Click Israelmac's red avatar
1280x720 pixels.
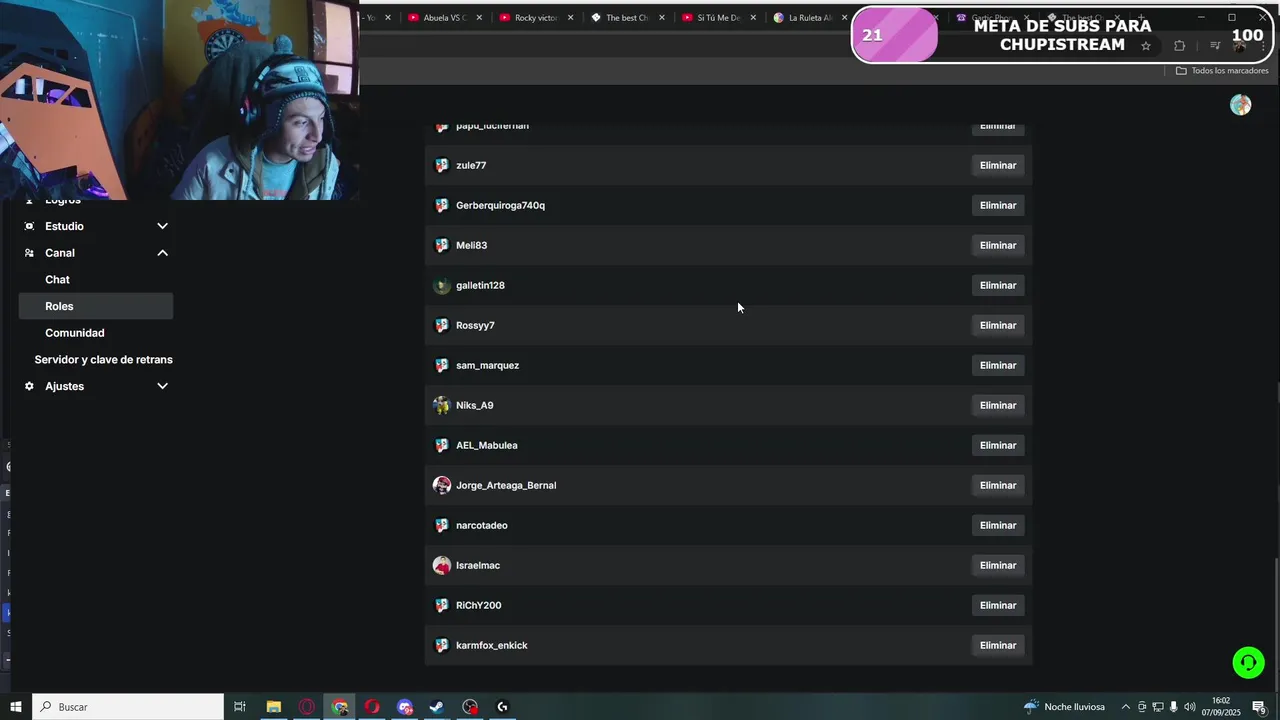point(442,565)
